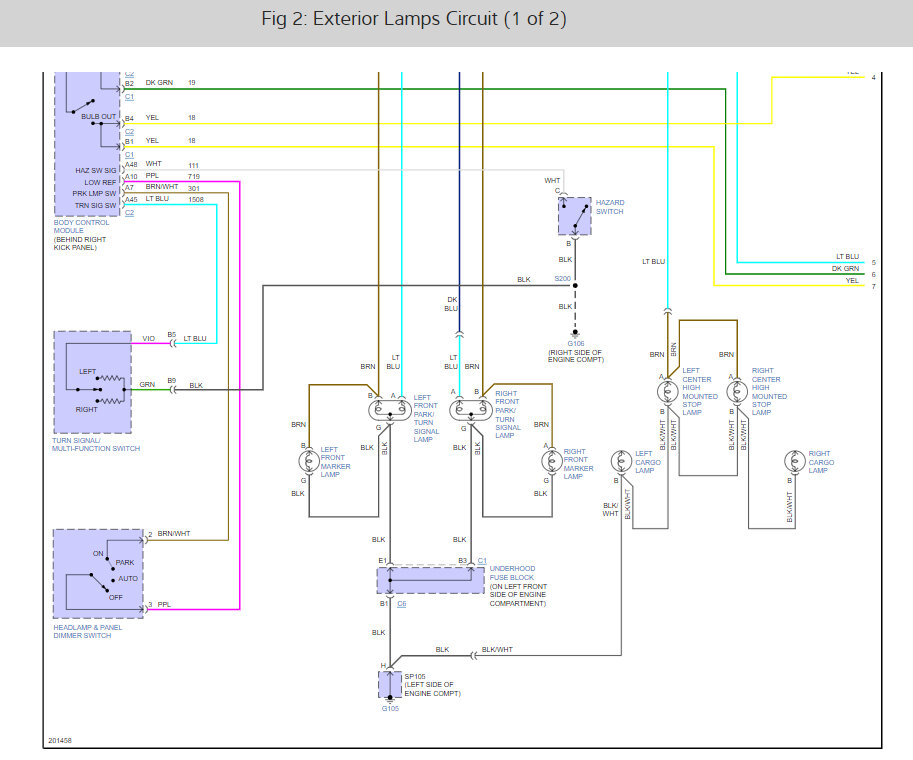Click the BULB OUT label in BCM
Viewport: 913px width, 760px height.
click(x=98, y=116)
